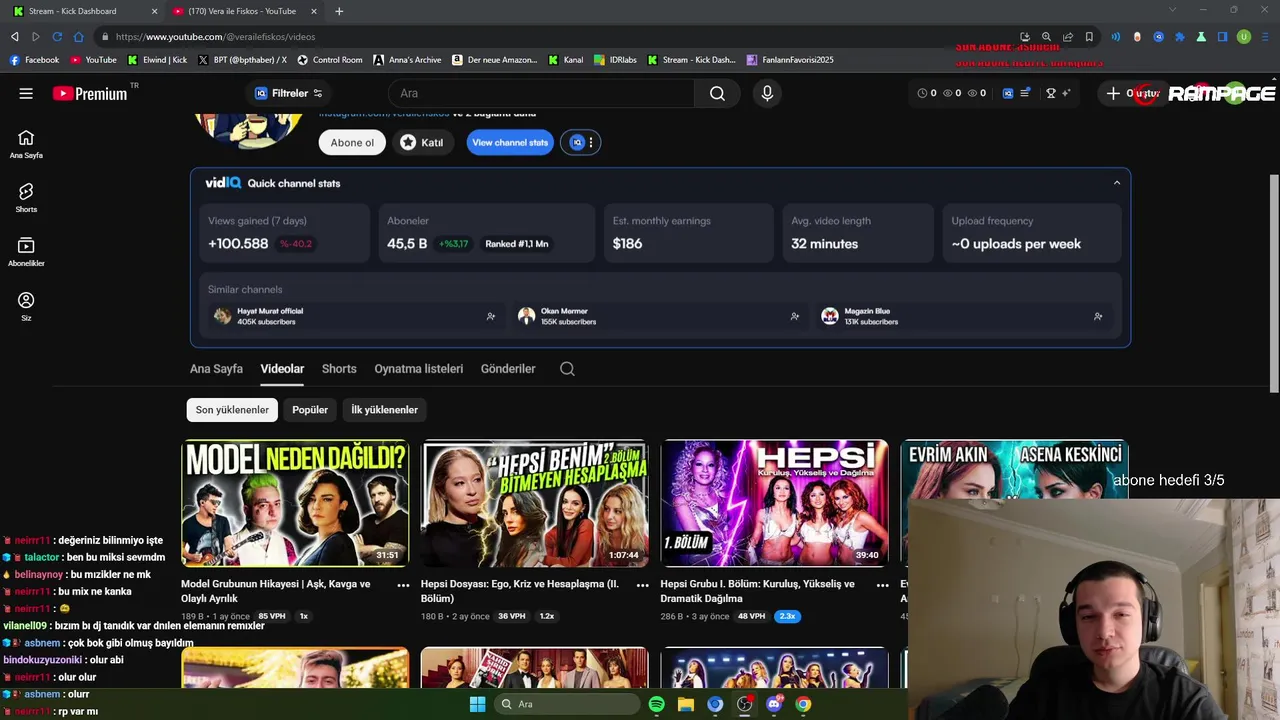
Task: Switch to the channel Ana Sayfa tab
Action: click(216, 369)
